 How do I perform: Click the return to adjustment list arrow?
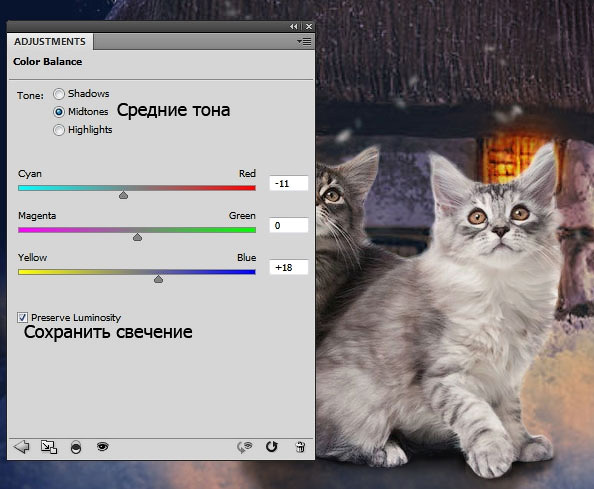coord(22,447)
